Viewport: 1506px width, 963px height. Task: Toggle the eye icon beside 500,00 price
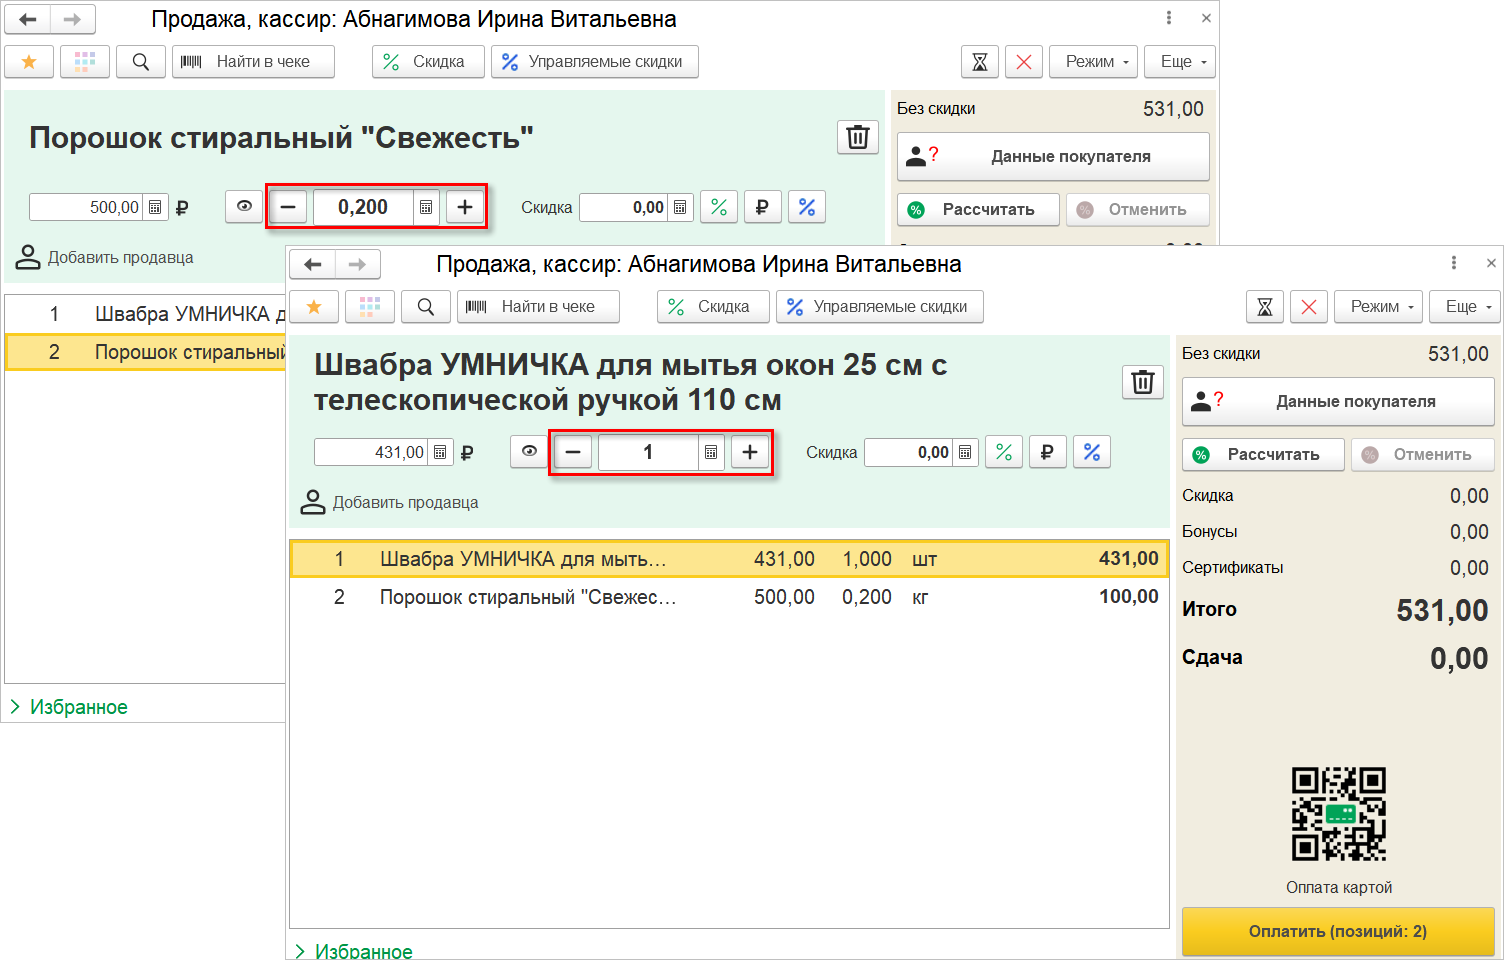(x=244, y=207)
